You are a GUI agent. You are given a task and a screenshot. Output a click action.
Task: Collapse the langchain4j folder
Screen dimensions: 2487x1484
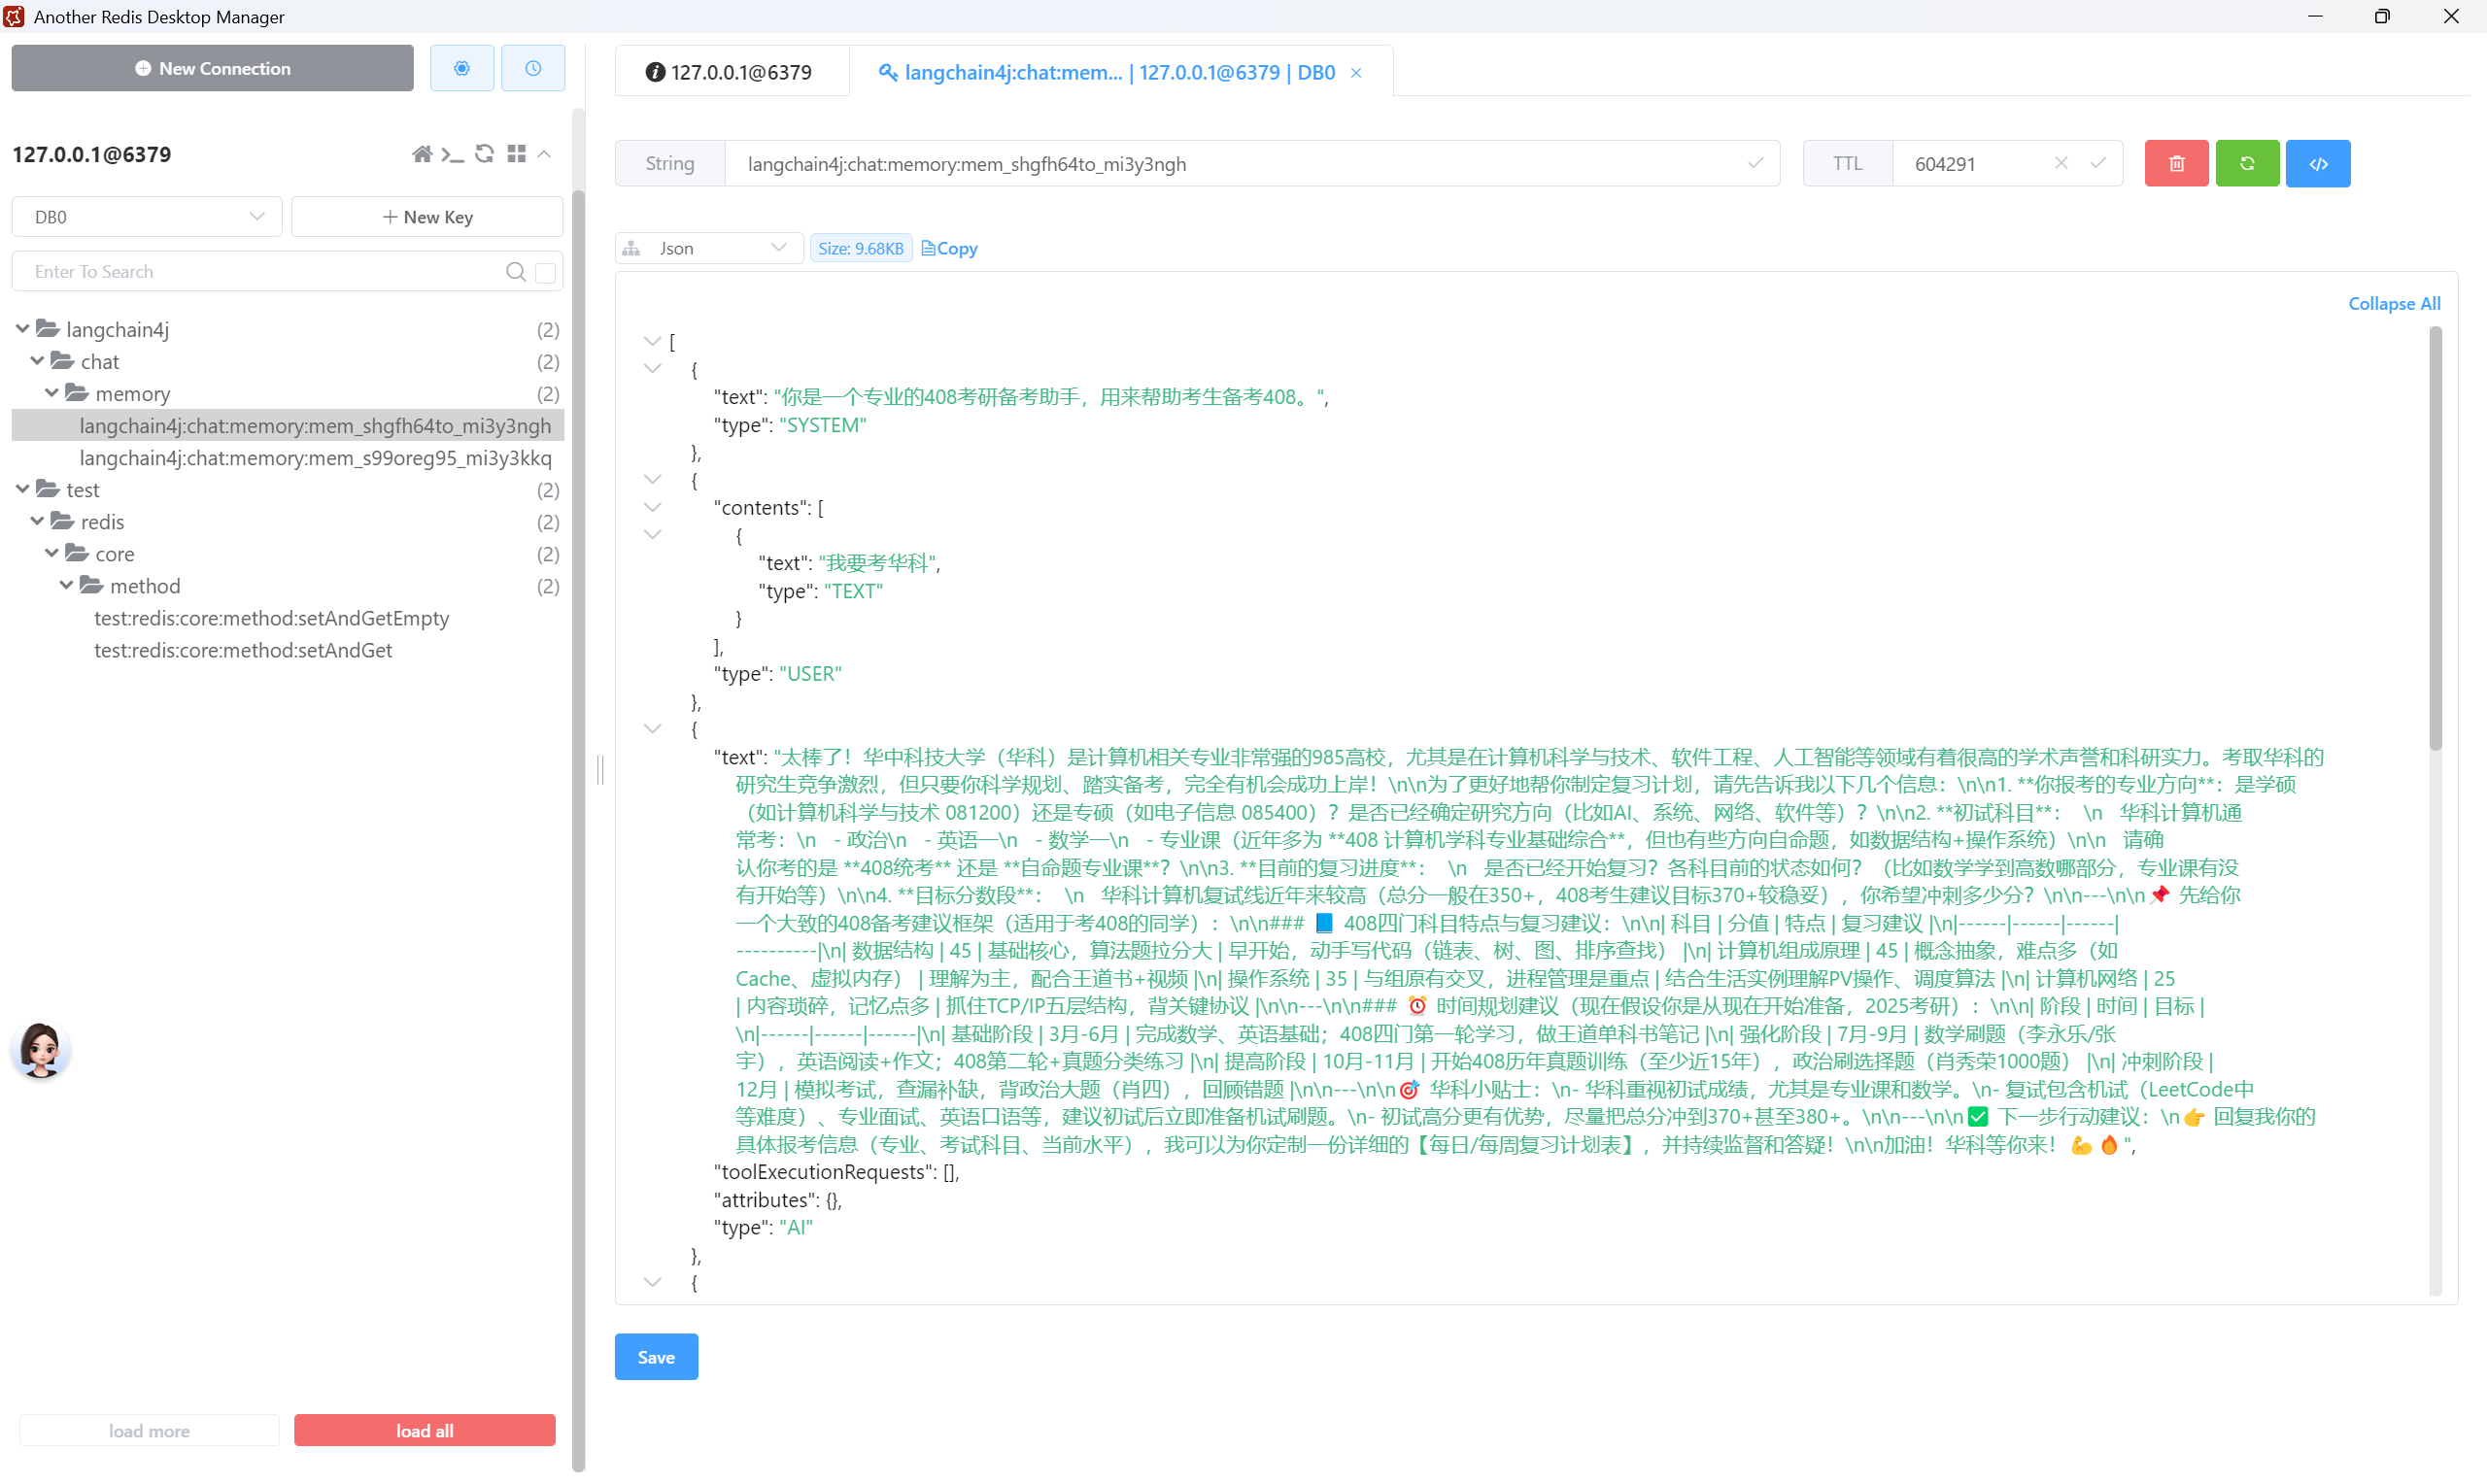tap(22, 329)
